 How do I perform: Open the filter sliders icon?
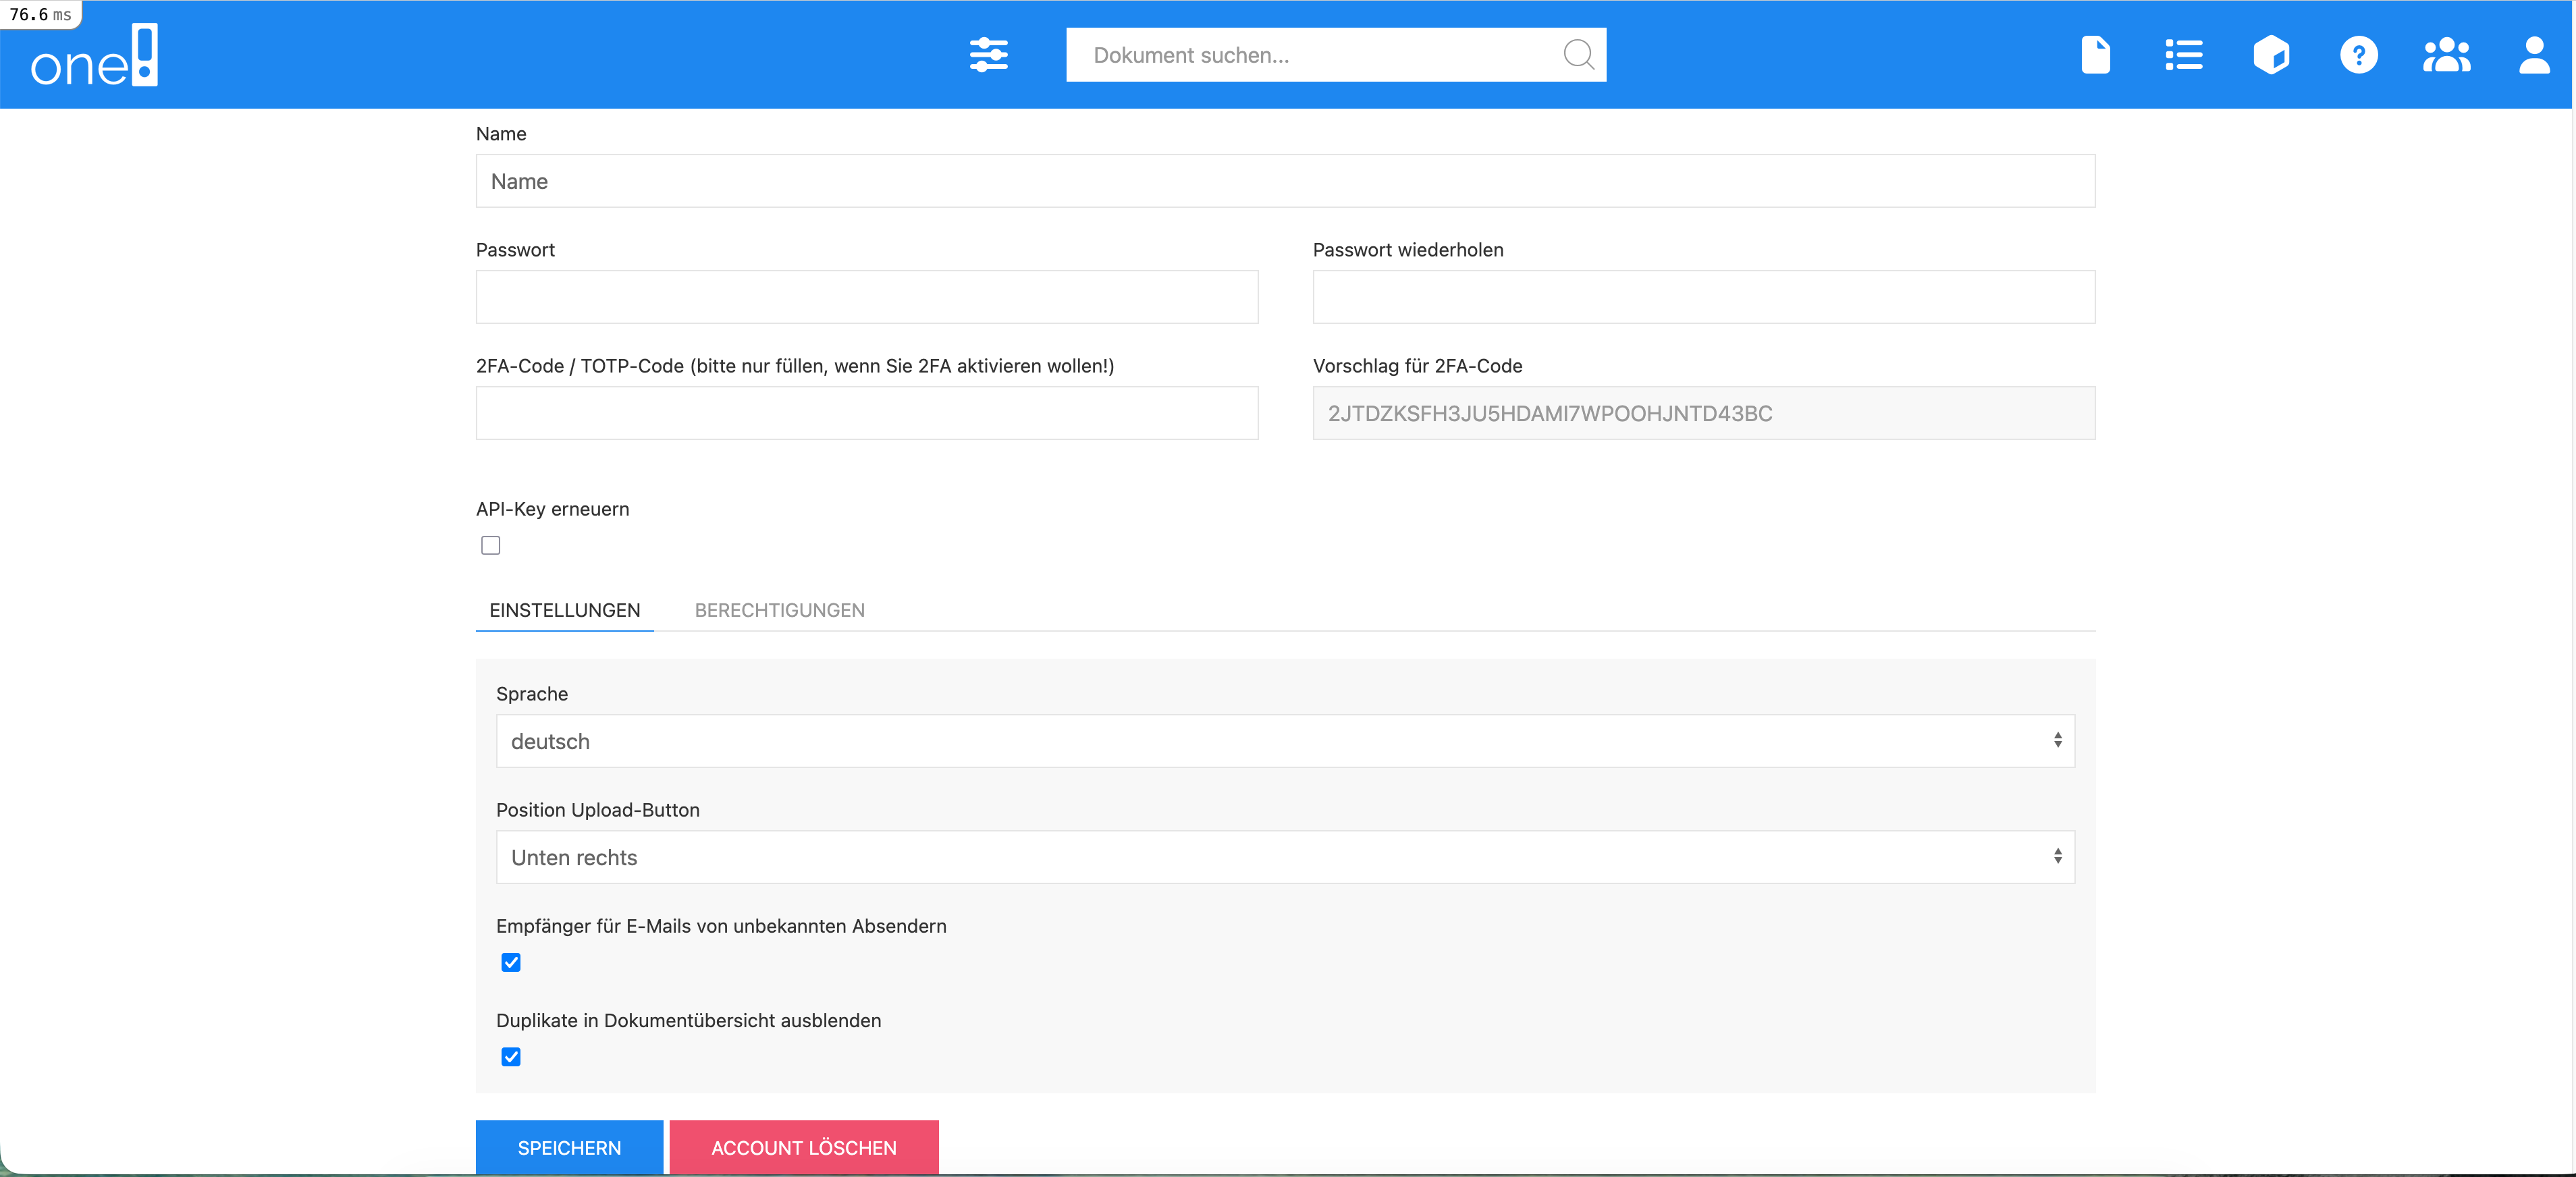tap(988, 55)
